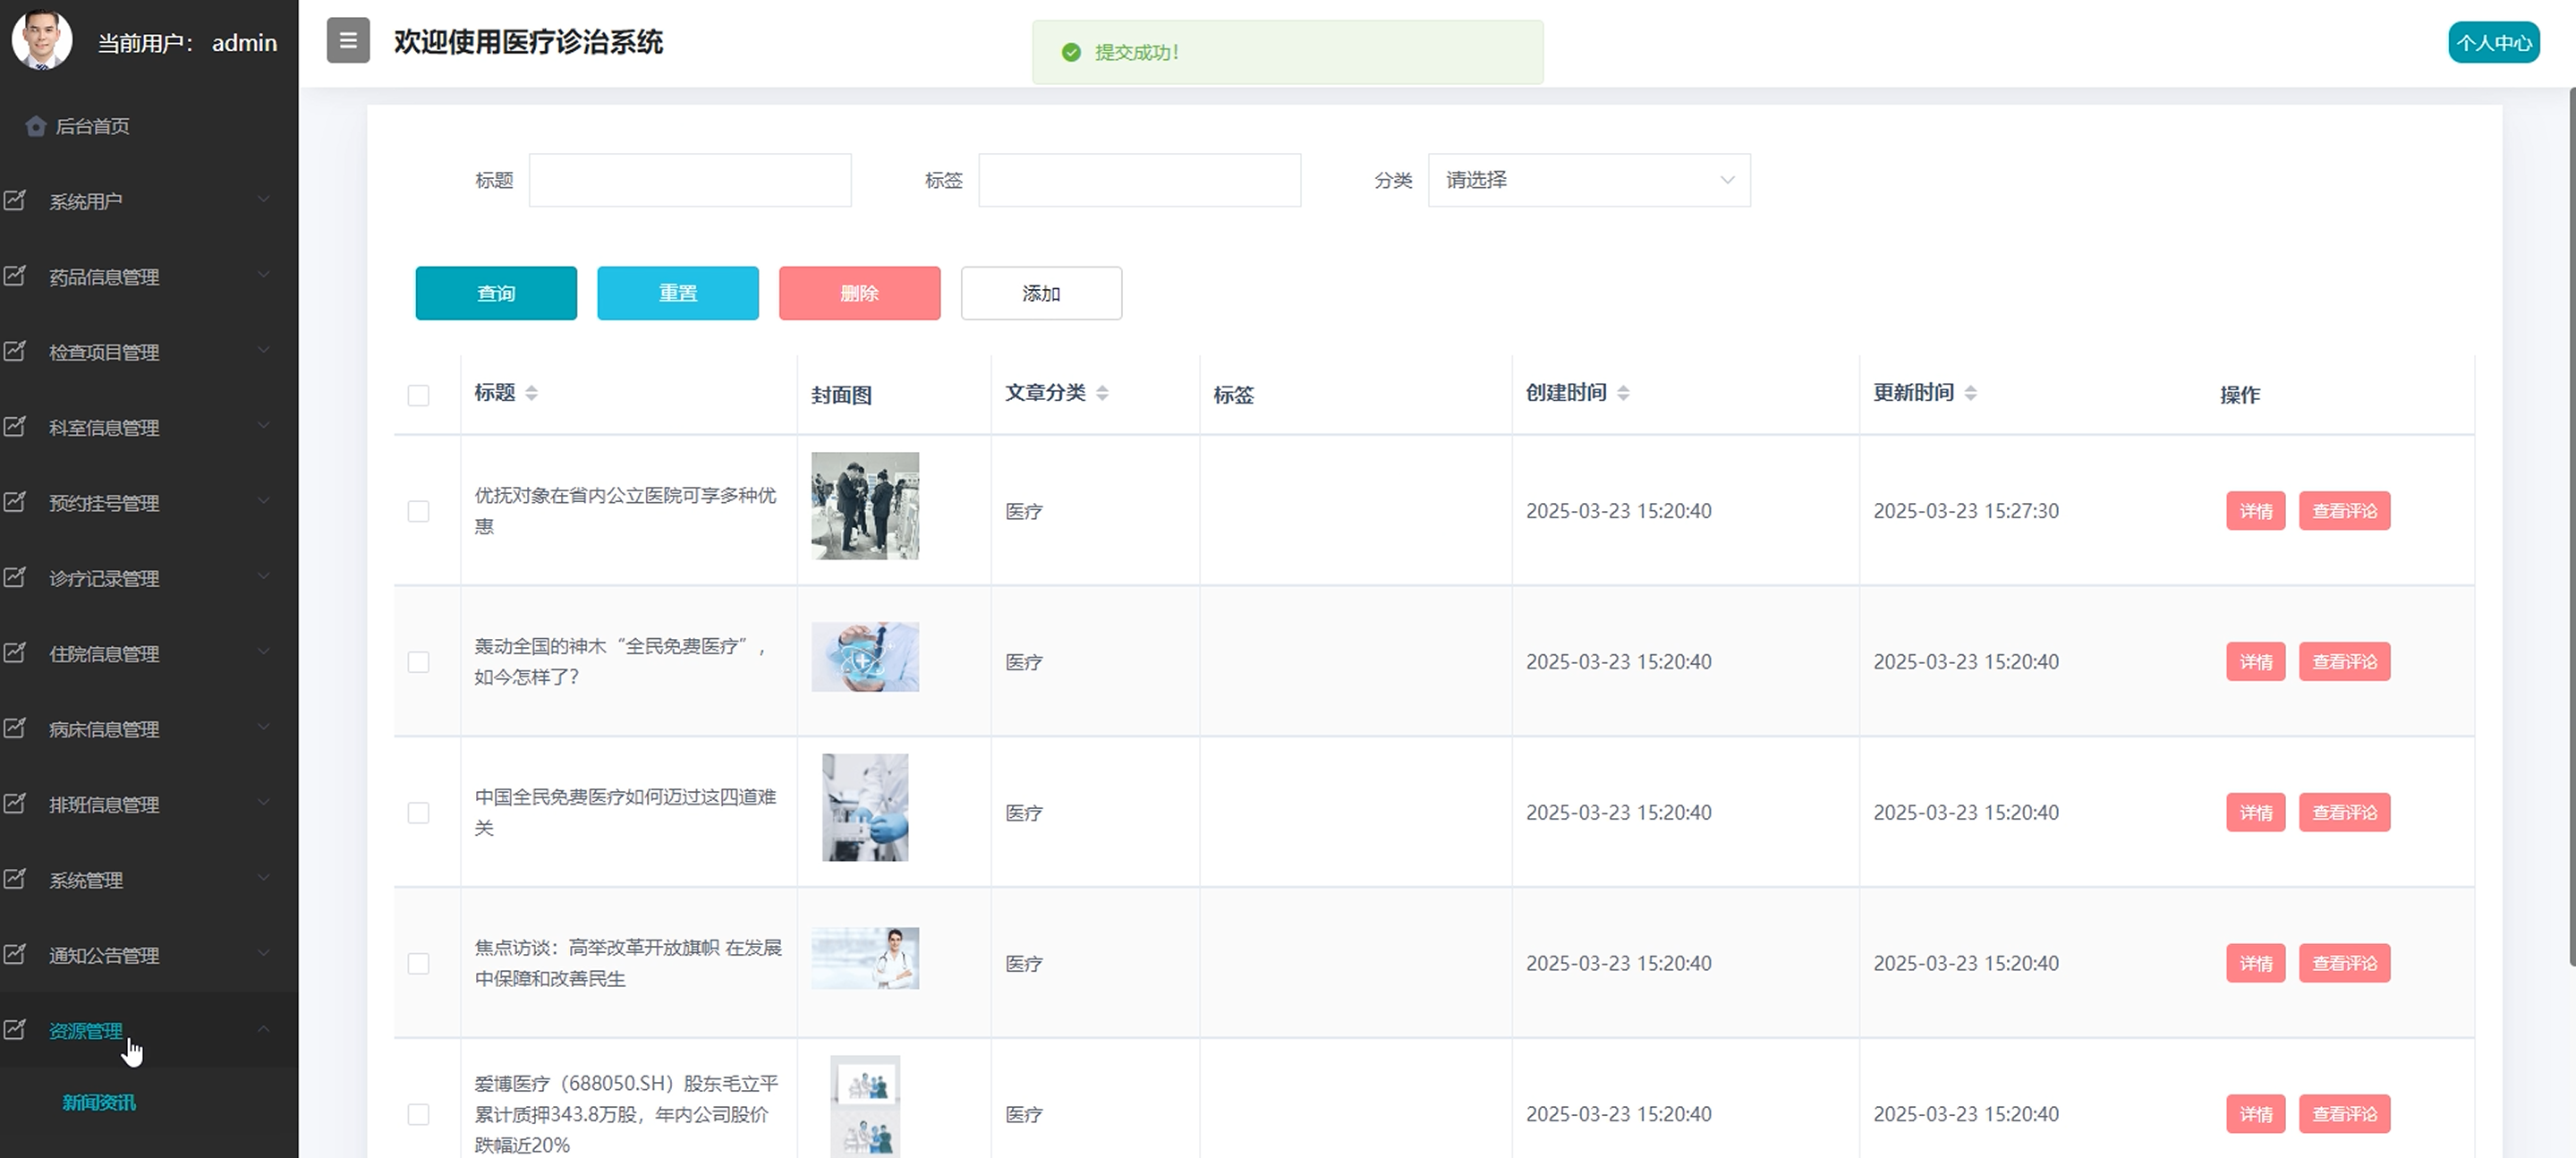Click the icon beside 药品信息管理
The image size is (2576, 1158).
tap(15, 276)
